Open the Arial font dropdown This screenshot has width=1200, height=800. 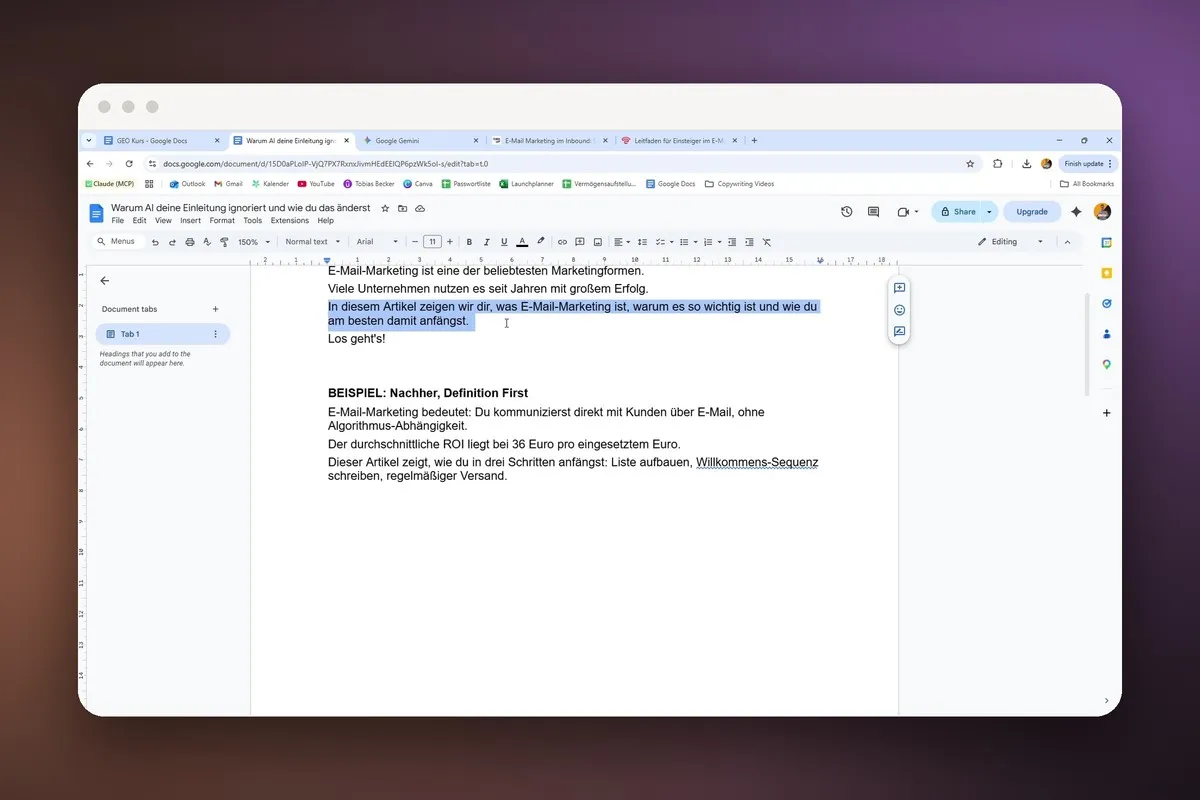pos(377,242)
